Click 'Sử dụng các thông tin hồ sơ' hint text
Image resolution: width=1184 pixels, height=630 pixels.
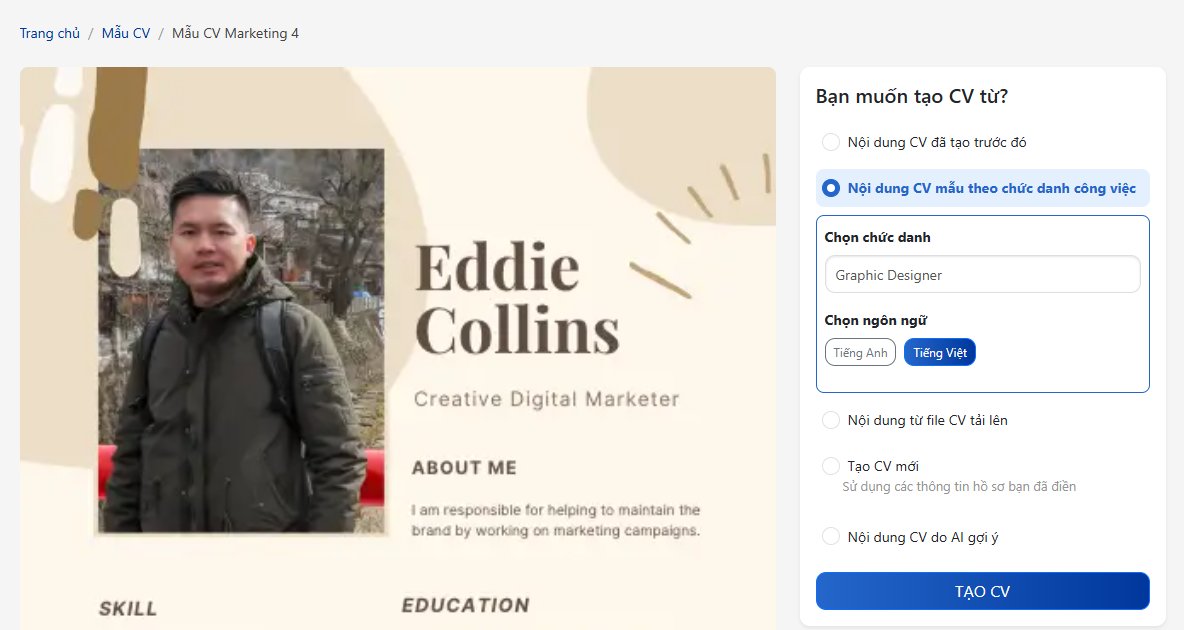(x=958, y=487)
